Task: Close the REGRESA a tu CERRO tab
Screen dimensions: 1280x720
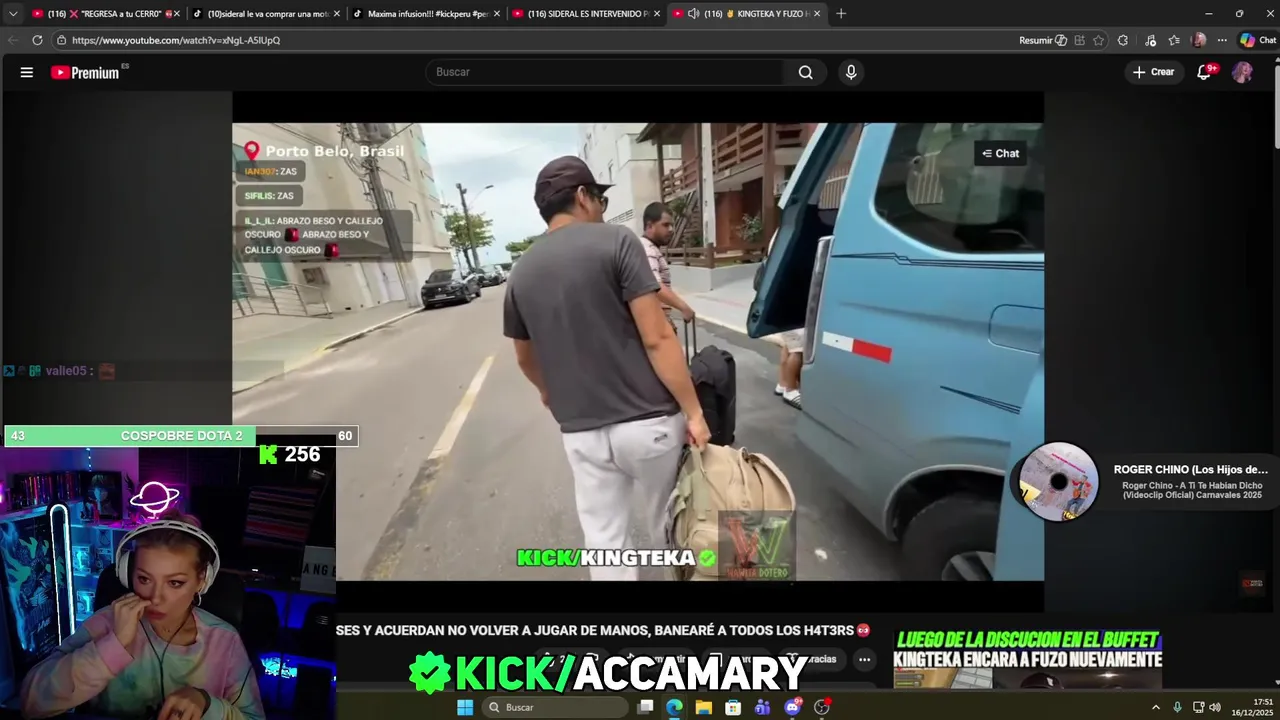Action: point(177,14)
